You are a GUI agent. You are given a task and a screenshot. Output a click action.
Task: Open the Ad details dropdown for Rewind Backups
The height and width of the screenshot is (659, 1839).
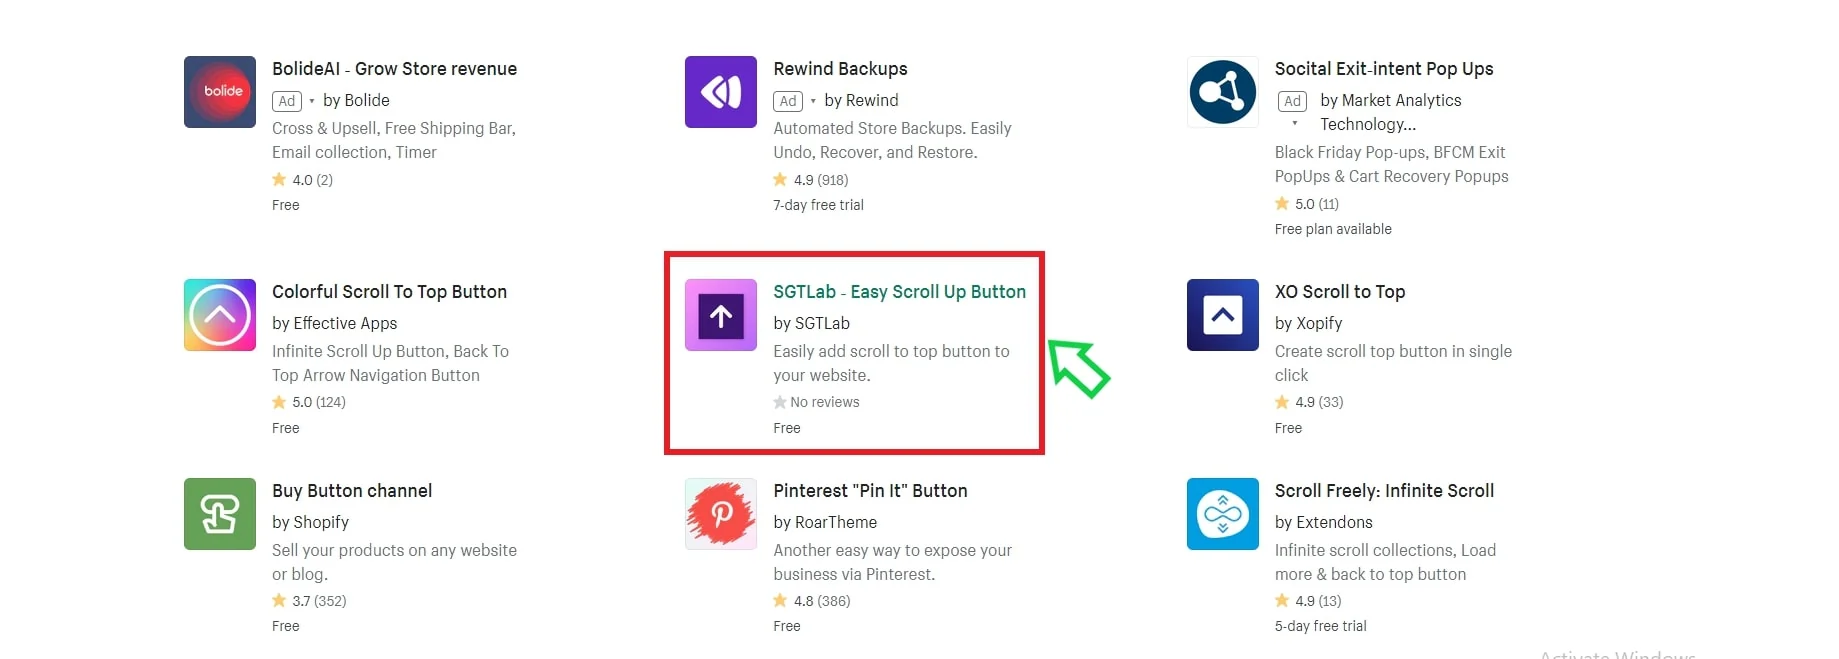[x=812, y=101]
